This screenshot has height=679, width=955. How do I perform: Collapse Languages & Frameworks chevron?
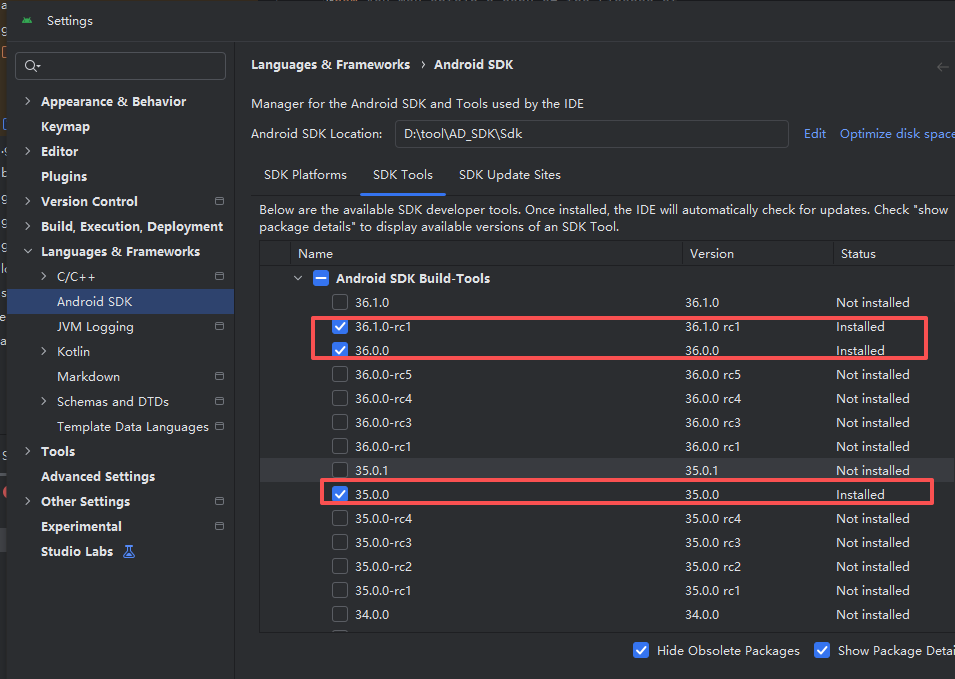(x=27, y=251)
